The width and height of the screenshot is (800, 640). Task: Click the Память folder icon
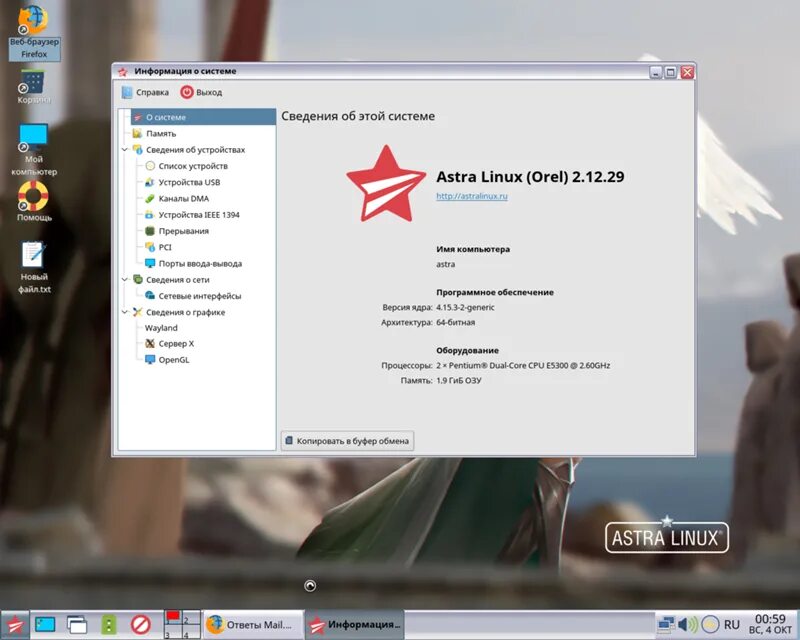137,133
